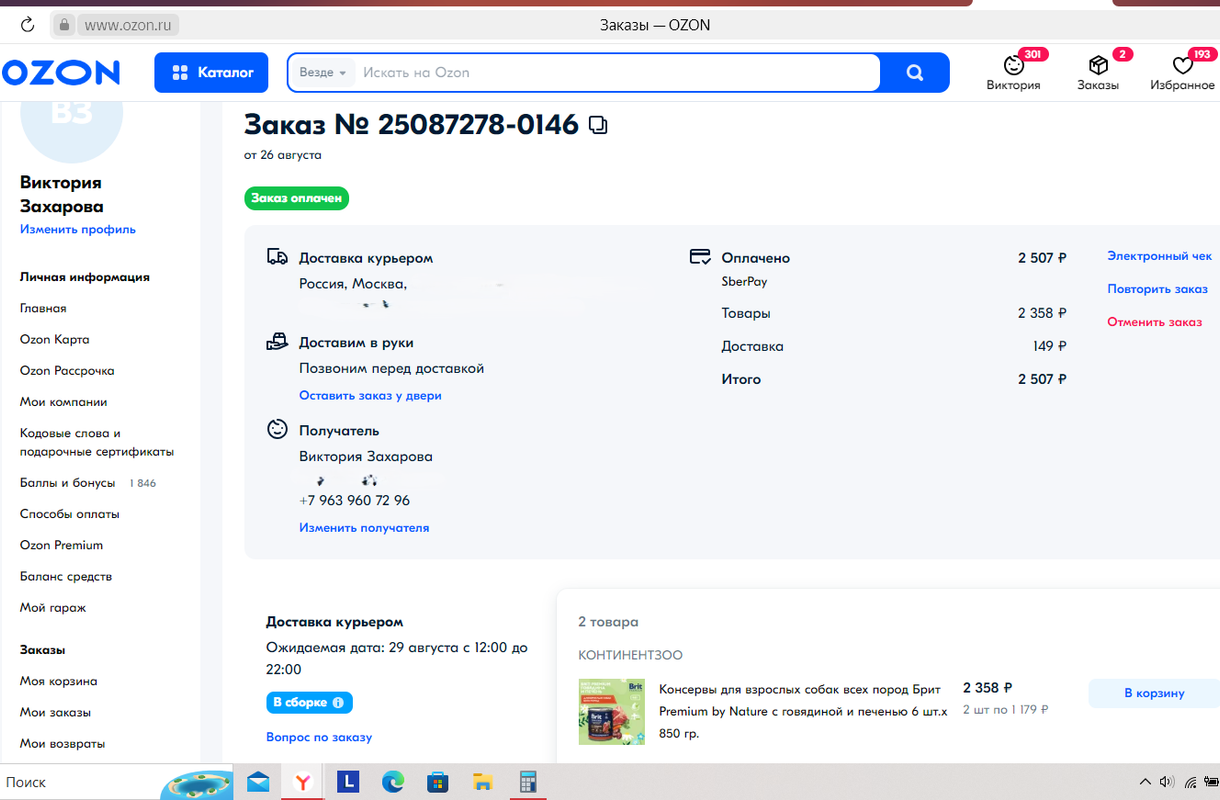Screen dimensions: 1220x800
Task: Click the КОНТИНЕНТЗОО seller name
Action: tap(630, 655)
